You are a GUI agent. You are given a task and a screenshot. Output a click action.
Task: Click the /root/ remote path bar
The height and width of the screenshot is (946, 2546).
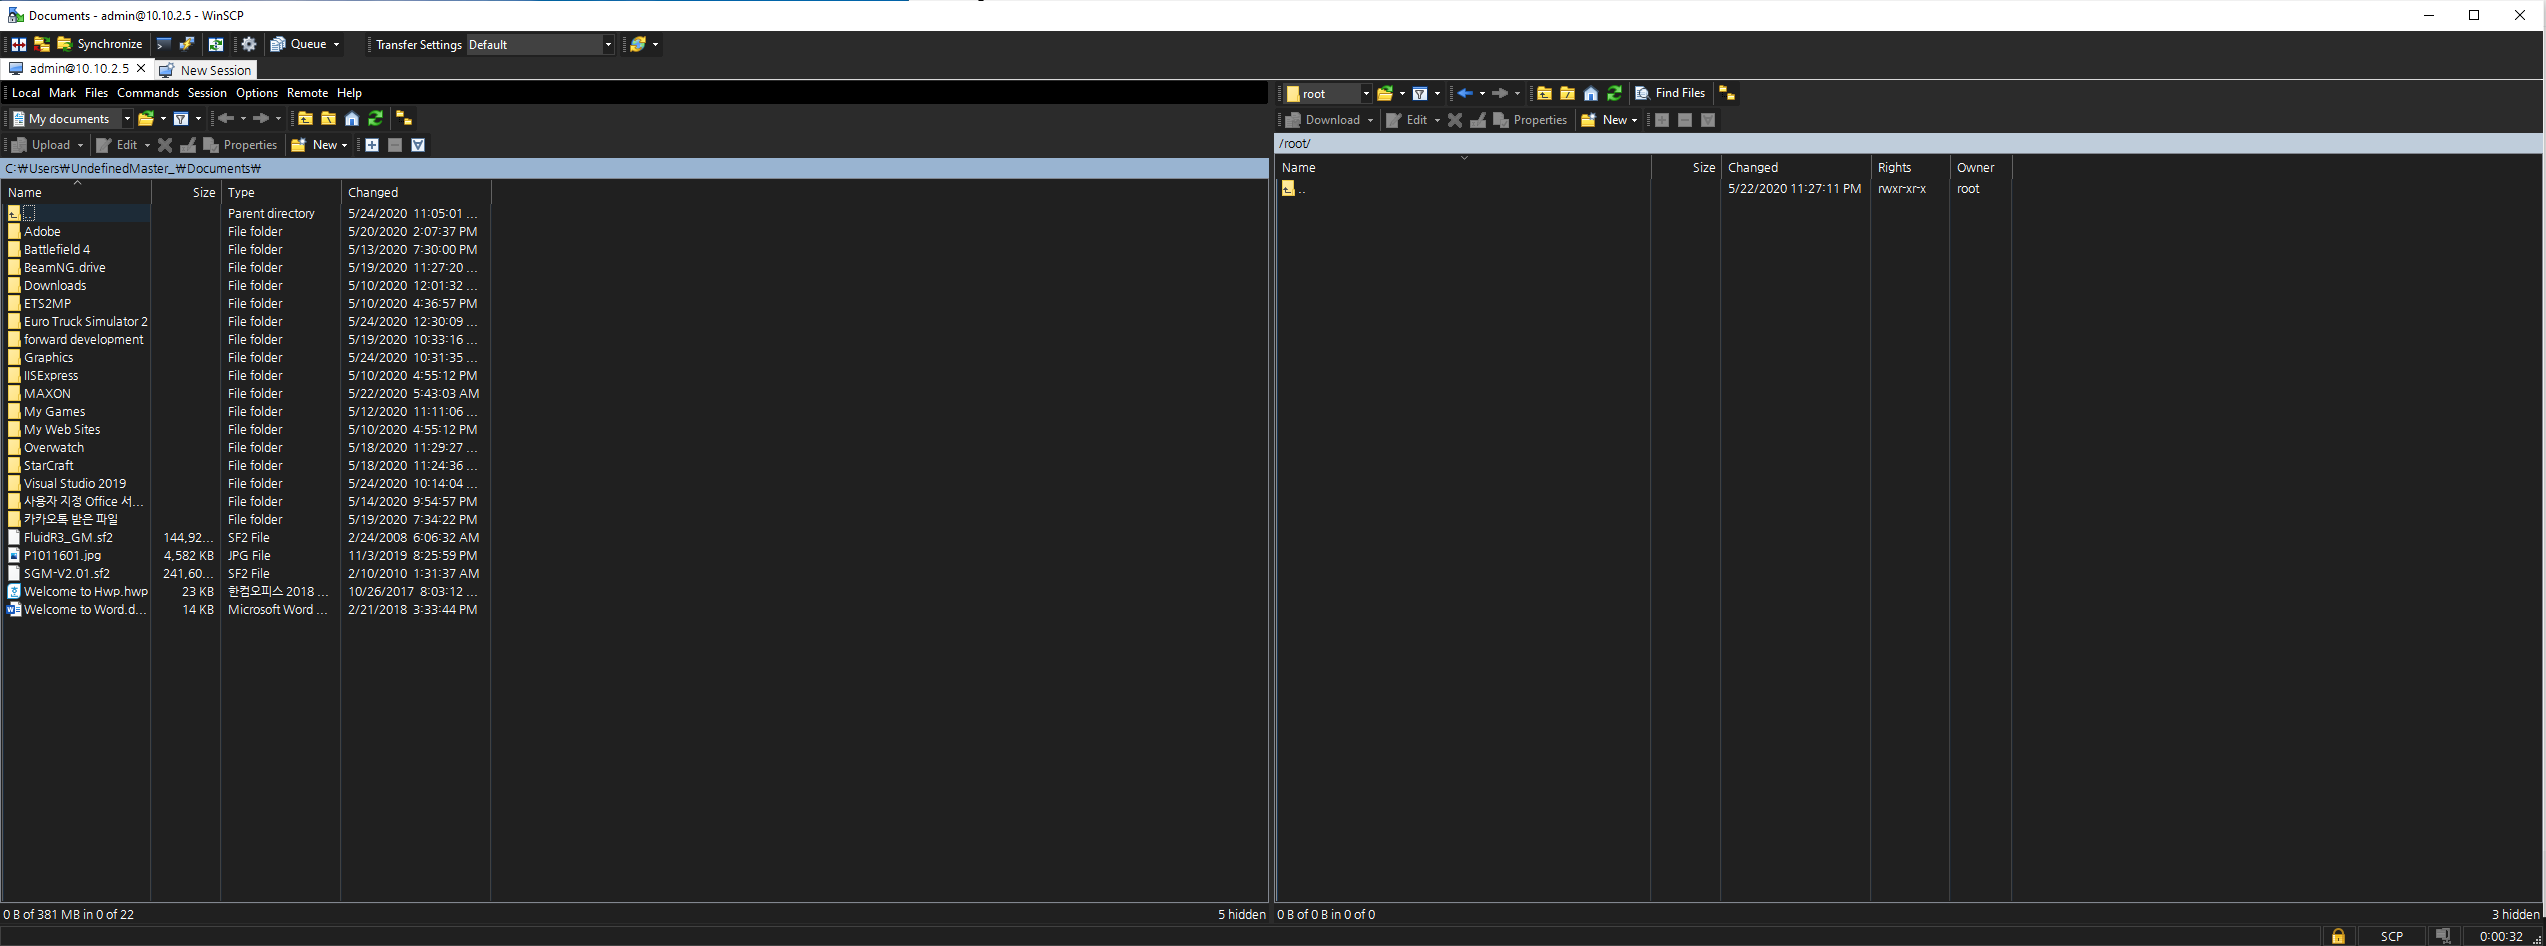click(1909, 144)
